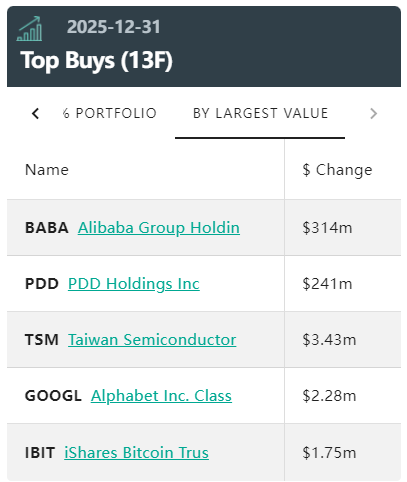Click the TSM ticker symbol
407x482 pixels.
[42, 340]
